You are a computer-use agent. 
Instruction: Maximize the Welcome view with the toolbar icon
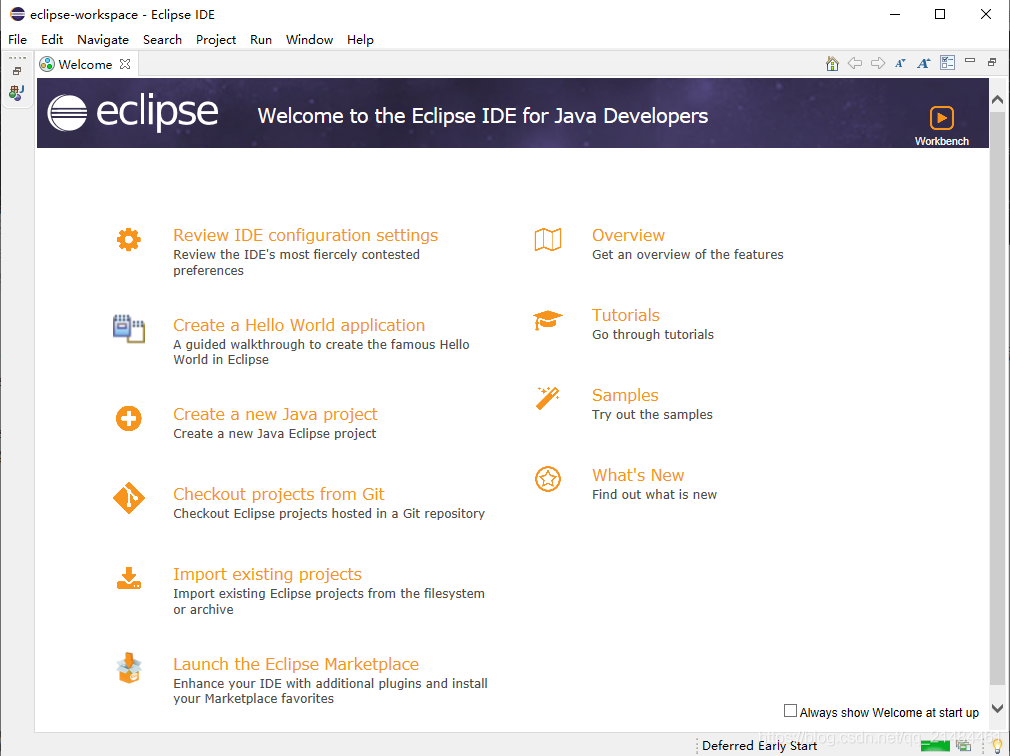992,62
